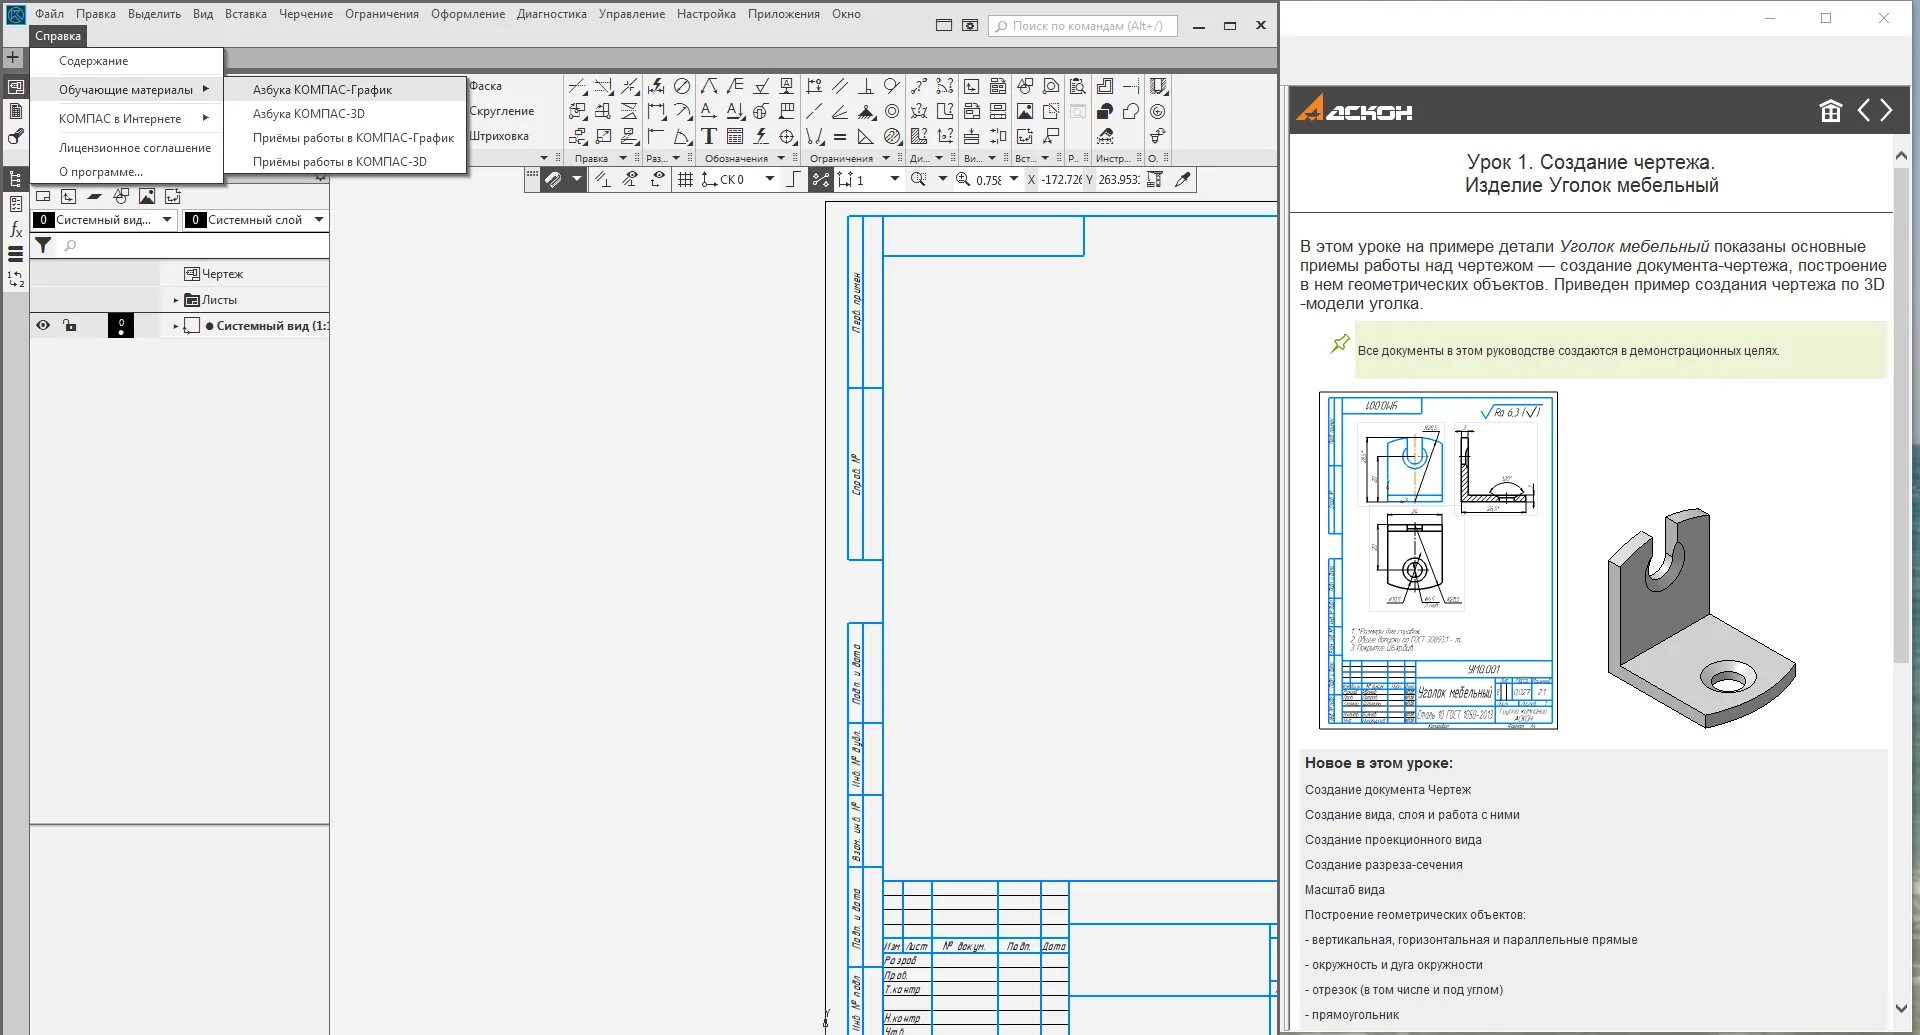Choose Лицензионное соглашение from Справка menu

(126, 147)
